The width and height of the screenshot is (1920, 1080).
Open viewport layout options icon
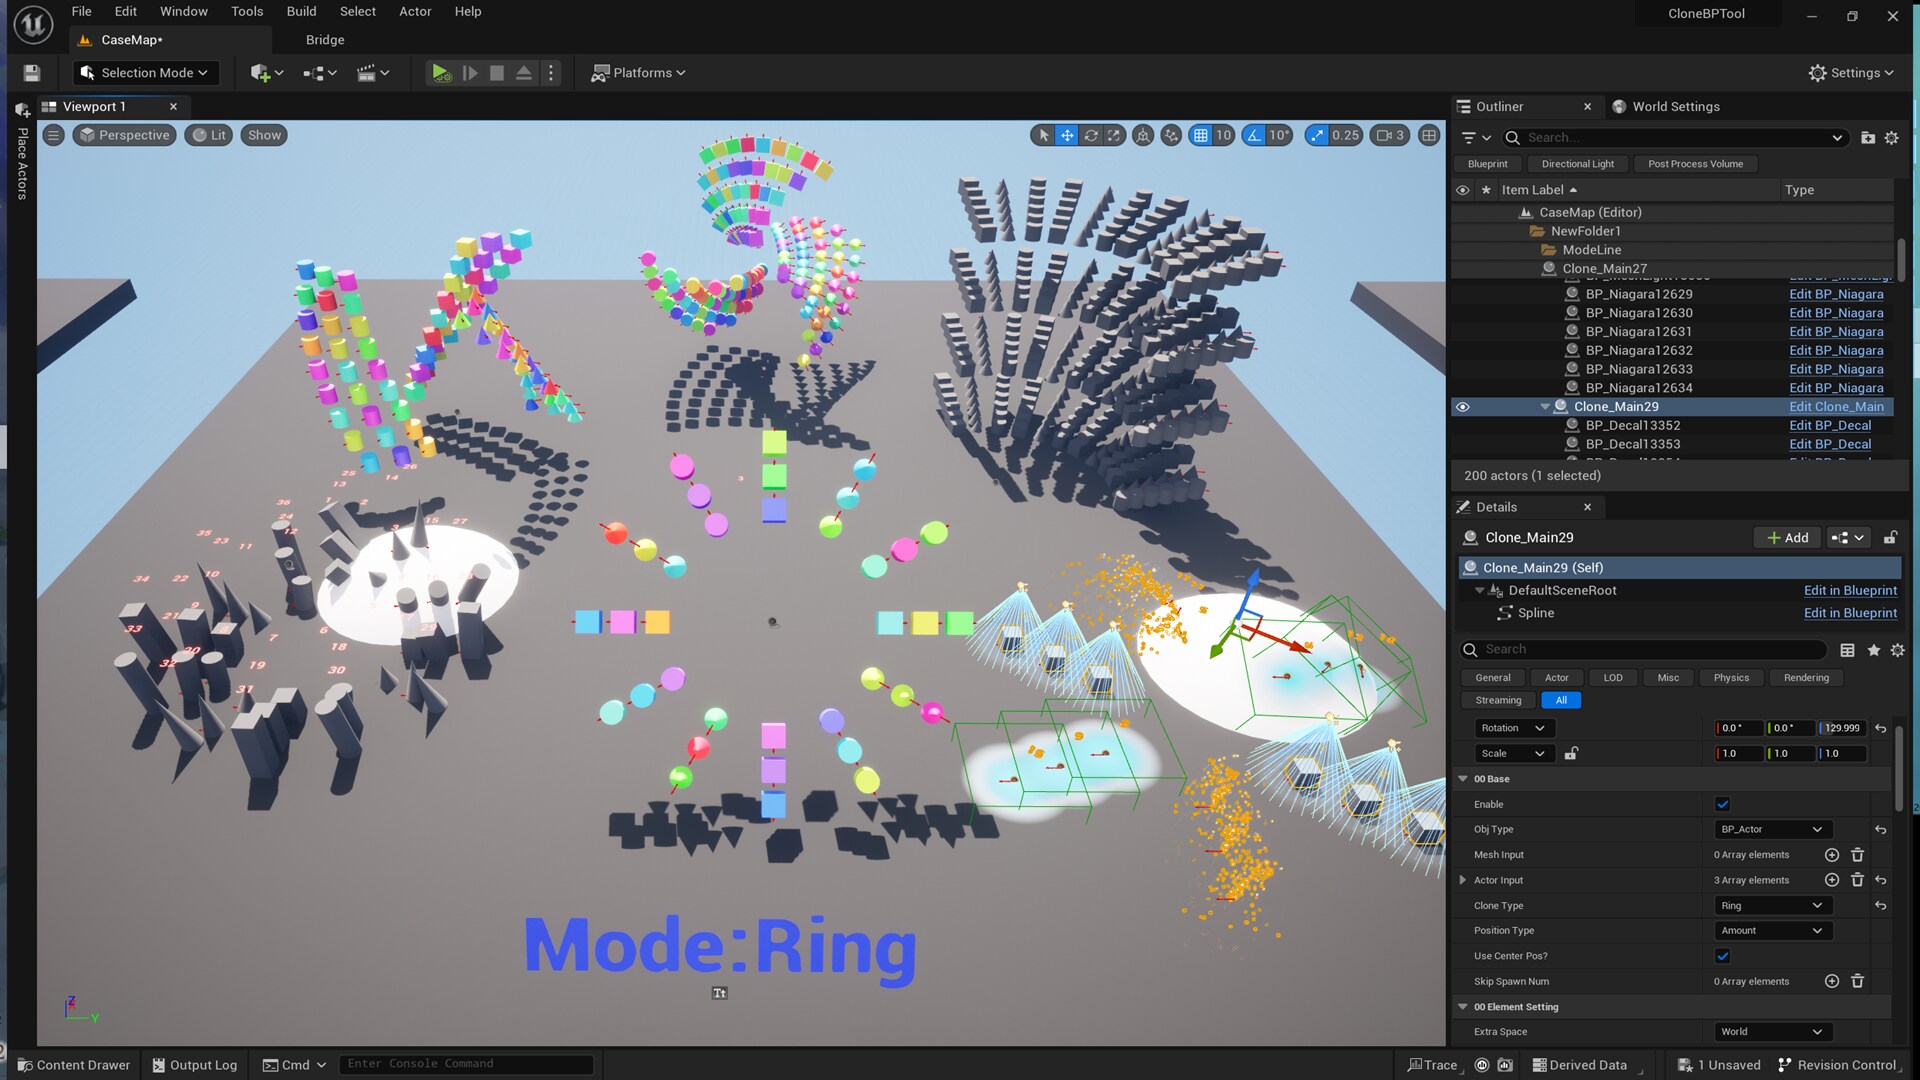1429,135
